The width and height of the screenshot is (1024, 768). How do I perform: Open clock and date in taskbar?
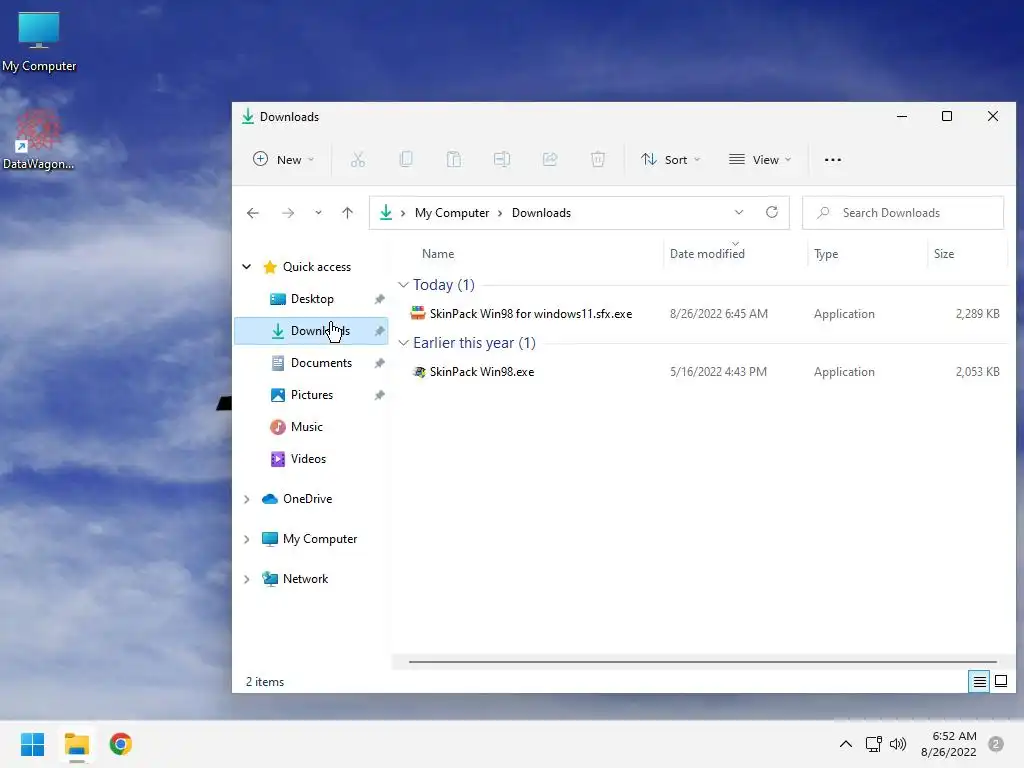click(949, 744)
